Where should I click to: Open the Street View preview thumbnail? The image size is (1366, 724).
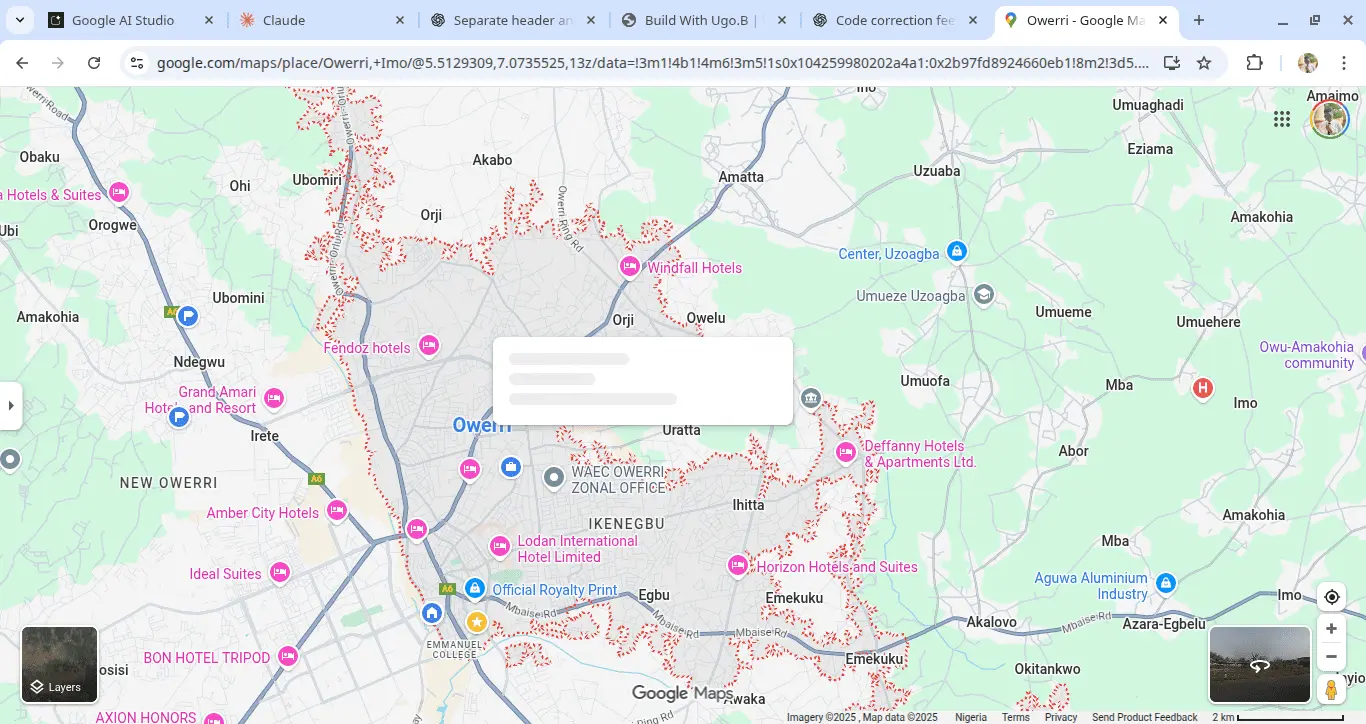click(1259, 664)
